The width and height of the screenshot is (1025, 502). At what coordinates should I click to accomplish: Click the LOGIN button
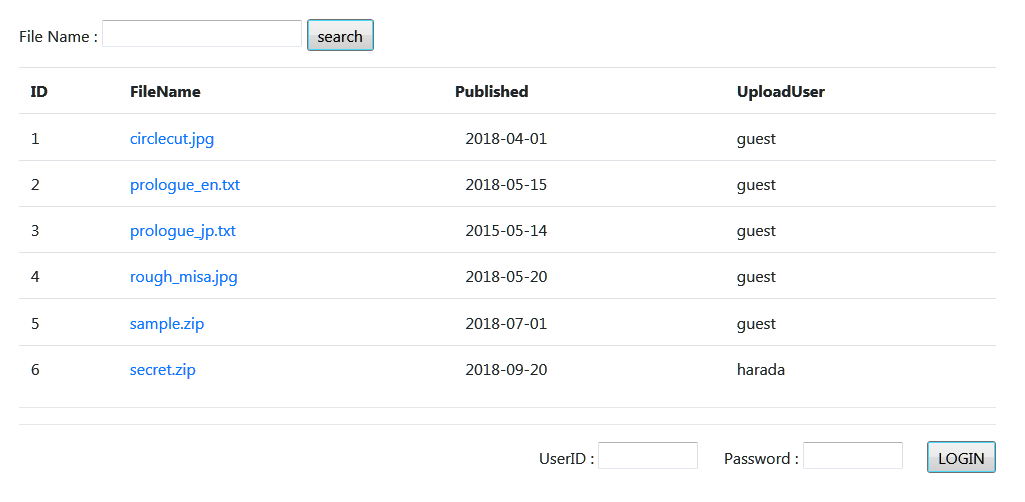coord(961,457)
